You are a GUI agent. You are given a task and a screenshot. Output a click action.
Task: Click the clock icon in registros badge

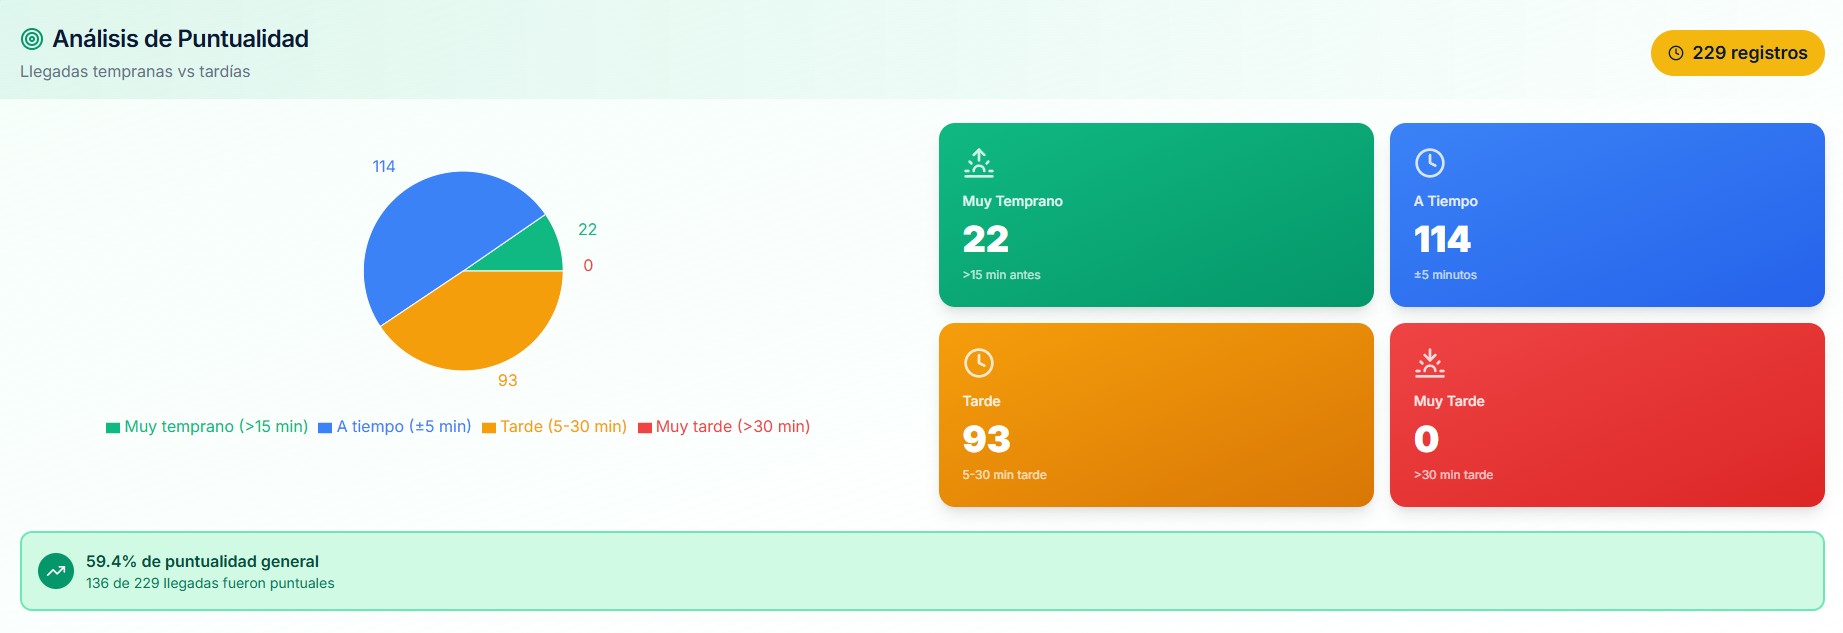pos(1676,53)
